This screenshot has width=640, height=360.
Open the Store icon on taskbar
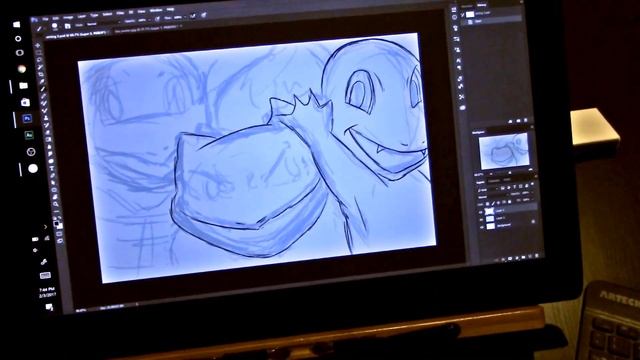tap(25, 102)
